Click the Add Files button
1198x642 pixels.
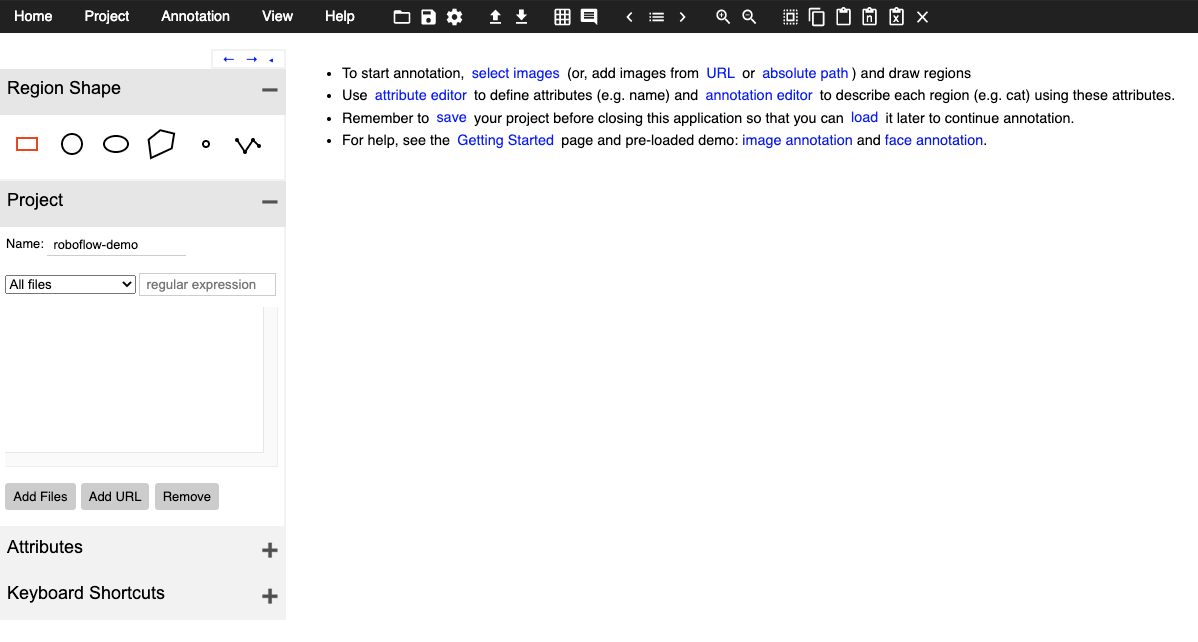point(40,496)
